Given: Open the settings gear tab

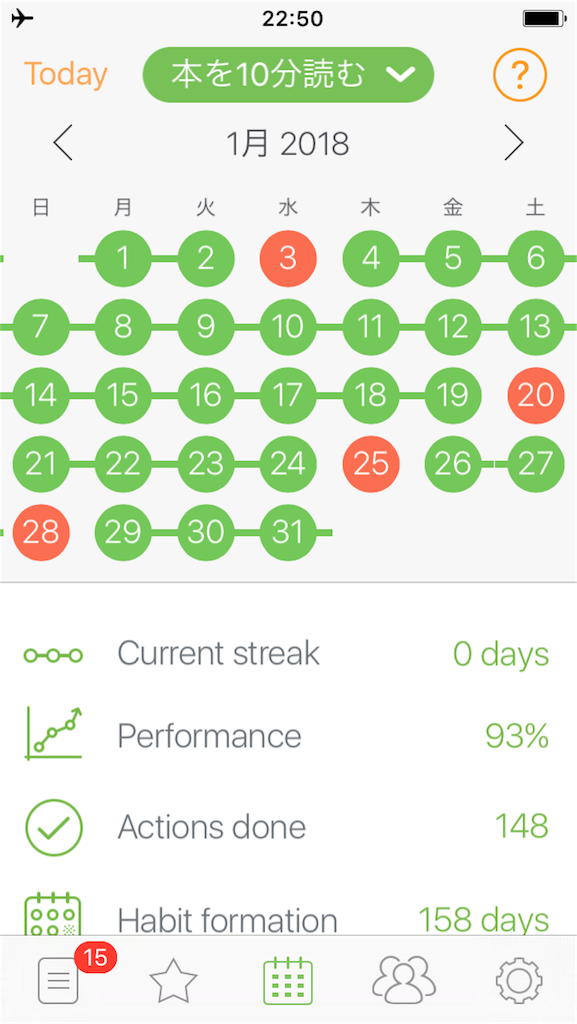Looking at the screenshot, I should (x=519, y=980).
